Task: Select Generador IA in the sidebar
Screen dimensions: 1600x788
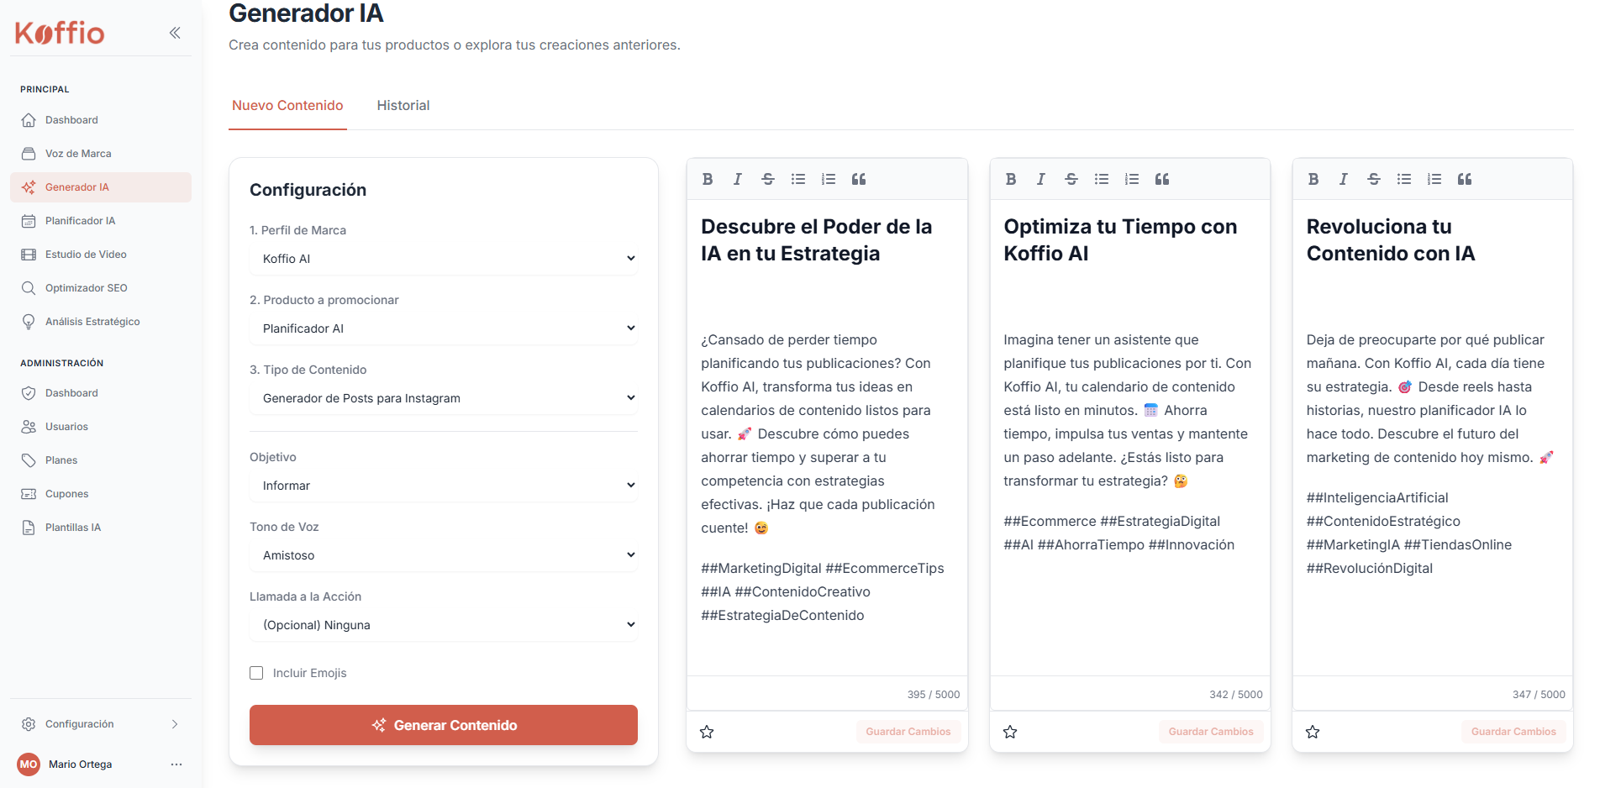Action: click(100, 187)
